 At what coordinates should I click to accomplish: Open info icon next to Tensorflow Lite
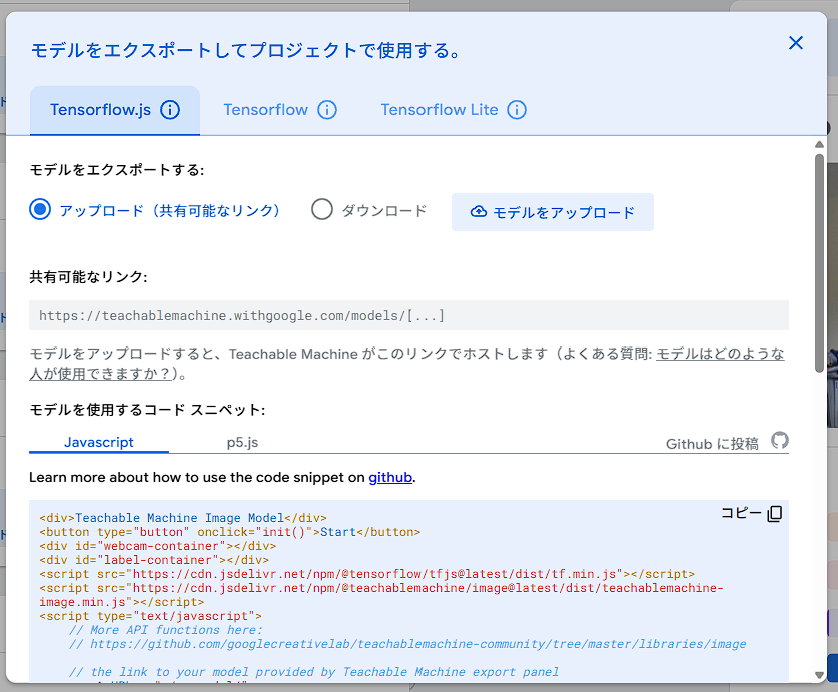517,110
